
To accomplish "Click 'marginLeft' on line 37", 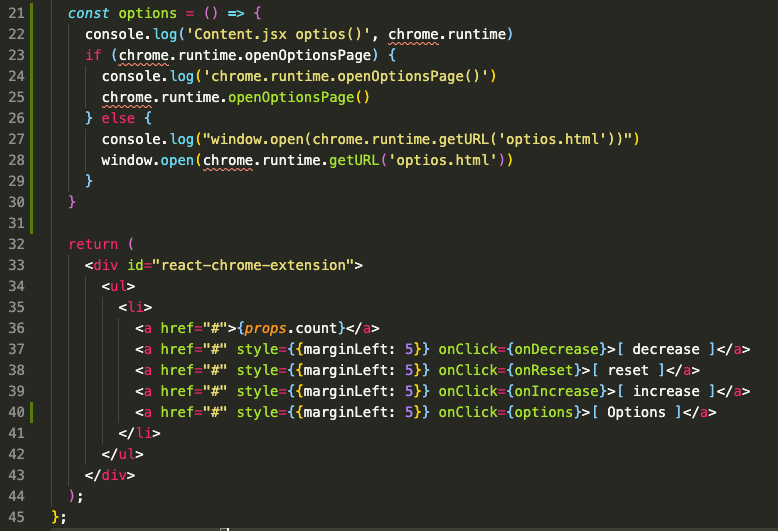I will click(345, 349).
